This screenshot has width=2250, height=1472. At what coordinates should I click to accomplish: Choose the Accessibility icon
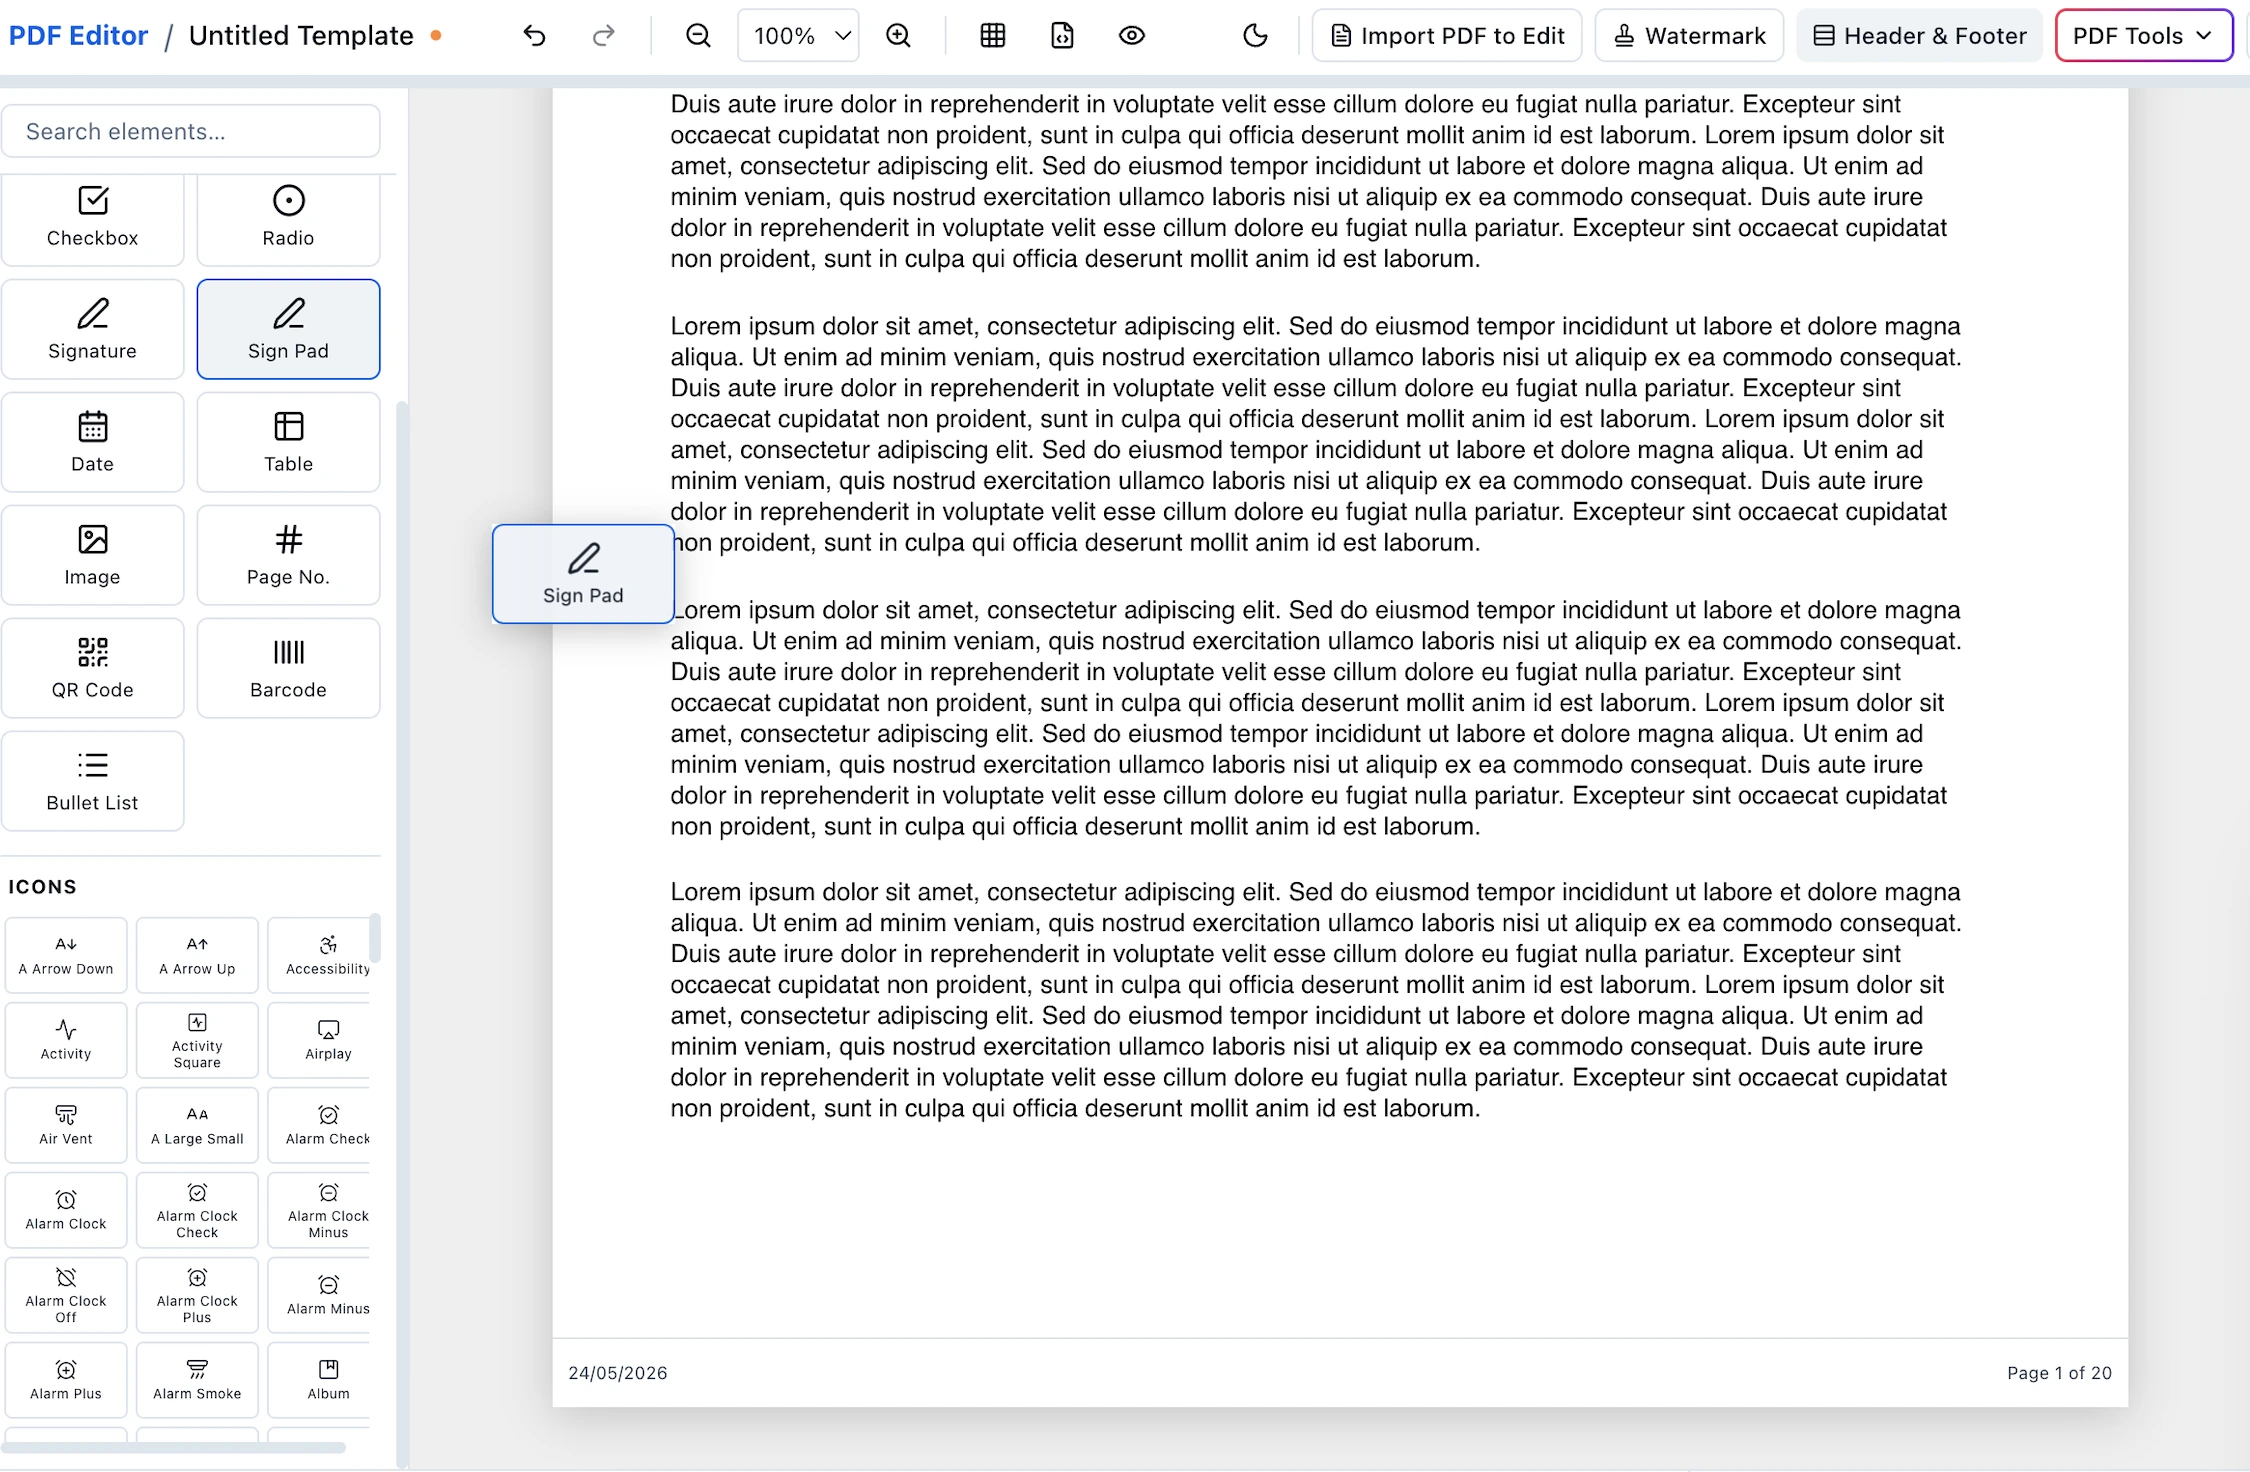pos(319,955)
